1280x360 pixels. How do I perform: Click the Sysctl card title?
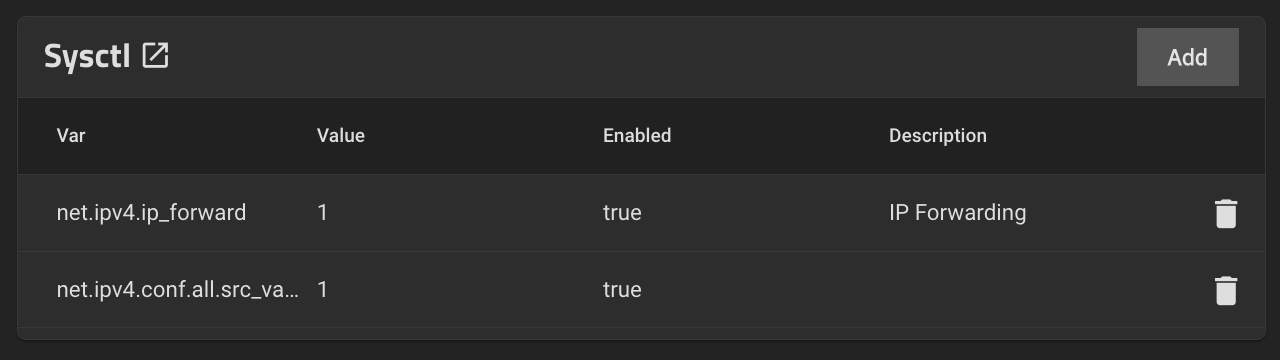[88, 57]
